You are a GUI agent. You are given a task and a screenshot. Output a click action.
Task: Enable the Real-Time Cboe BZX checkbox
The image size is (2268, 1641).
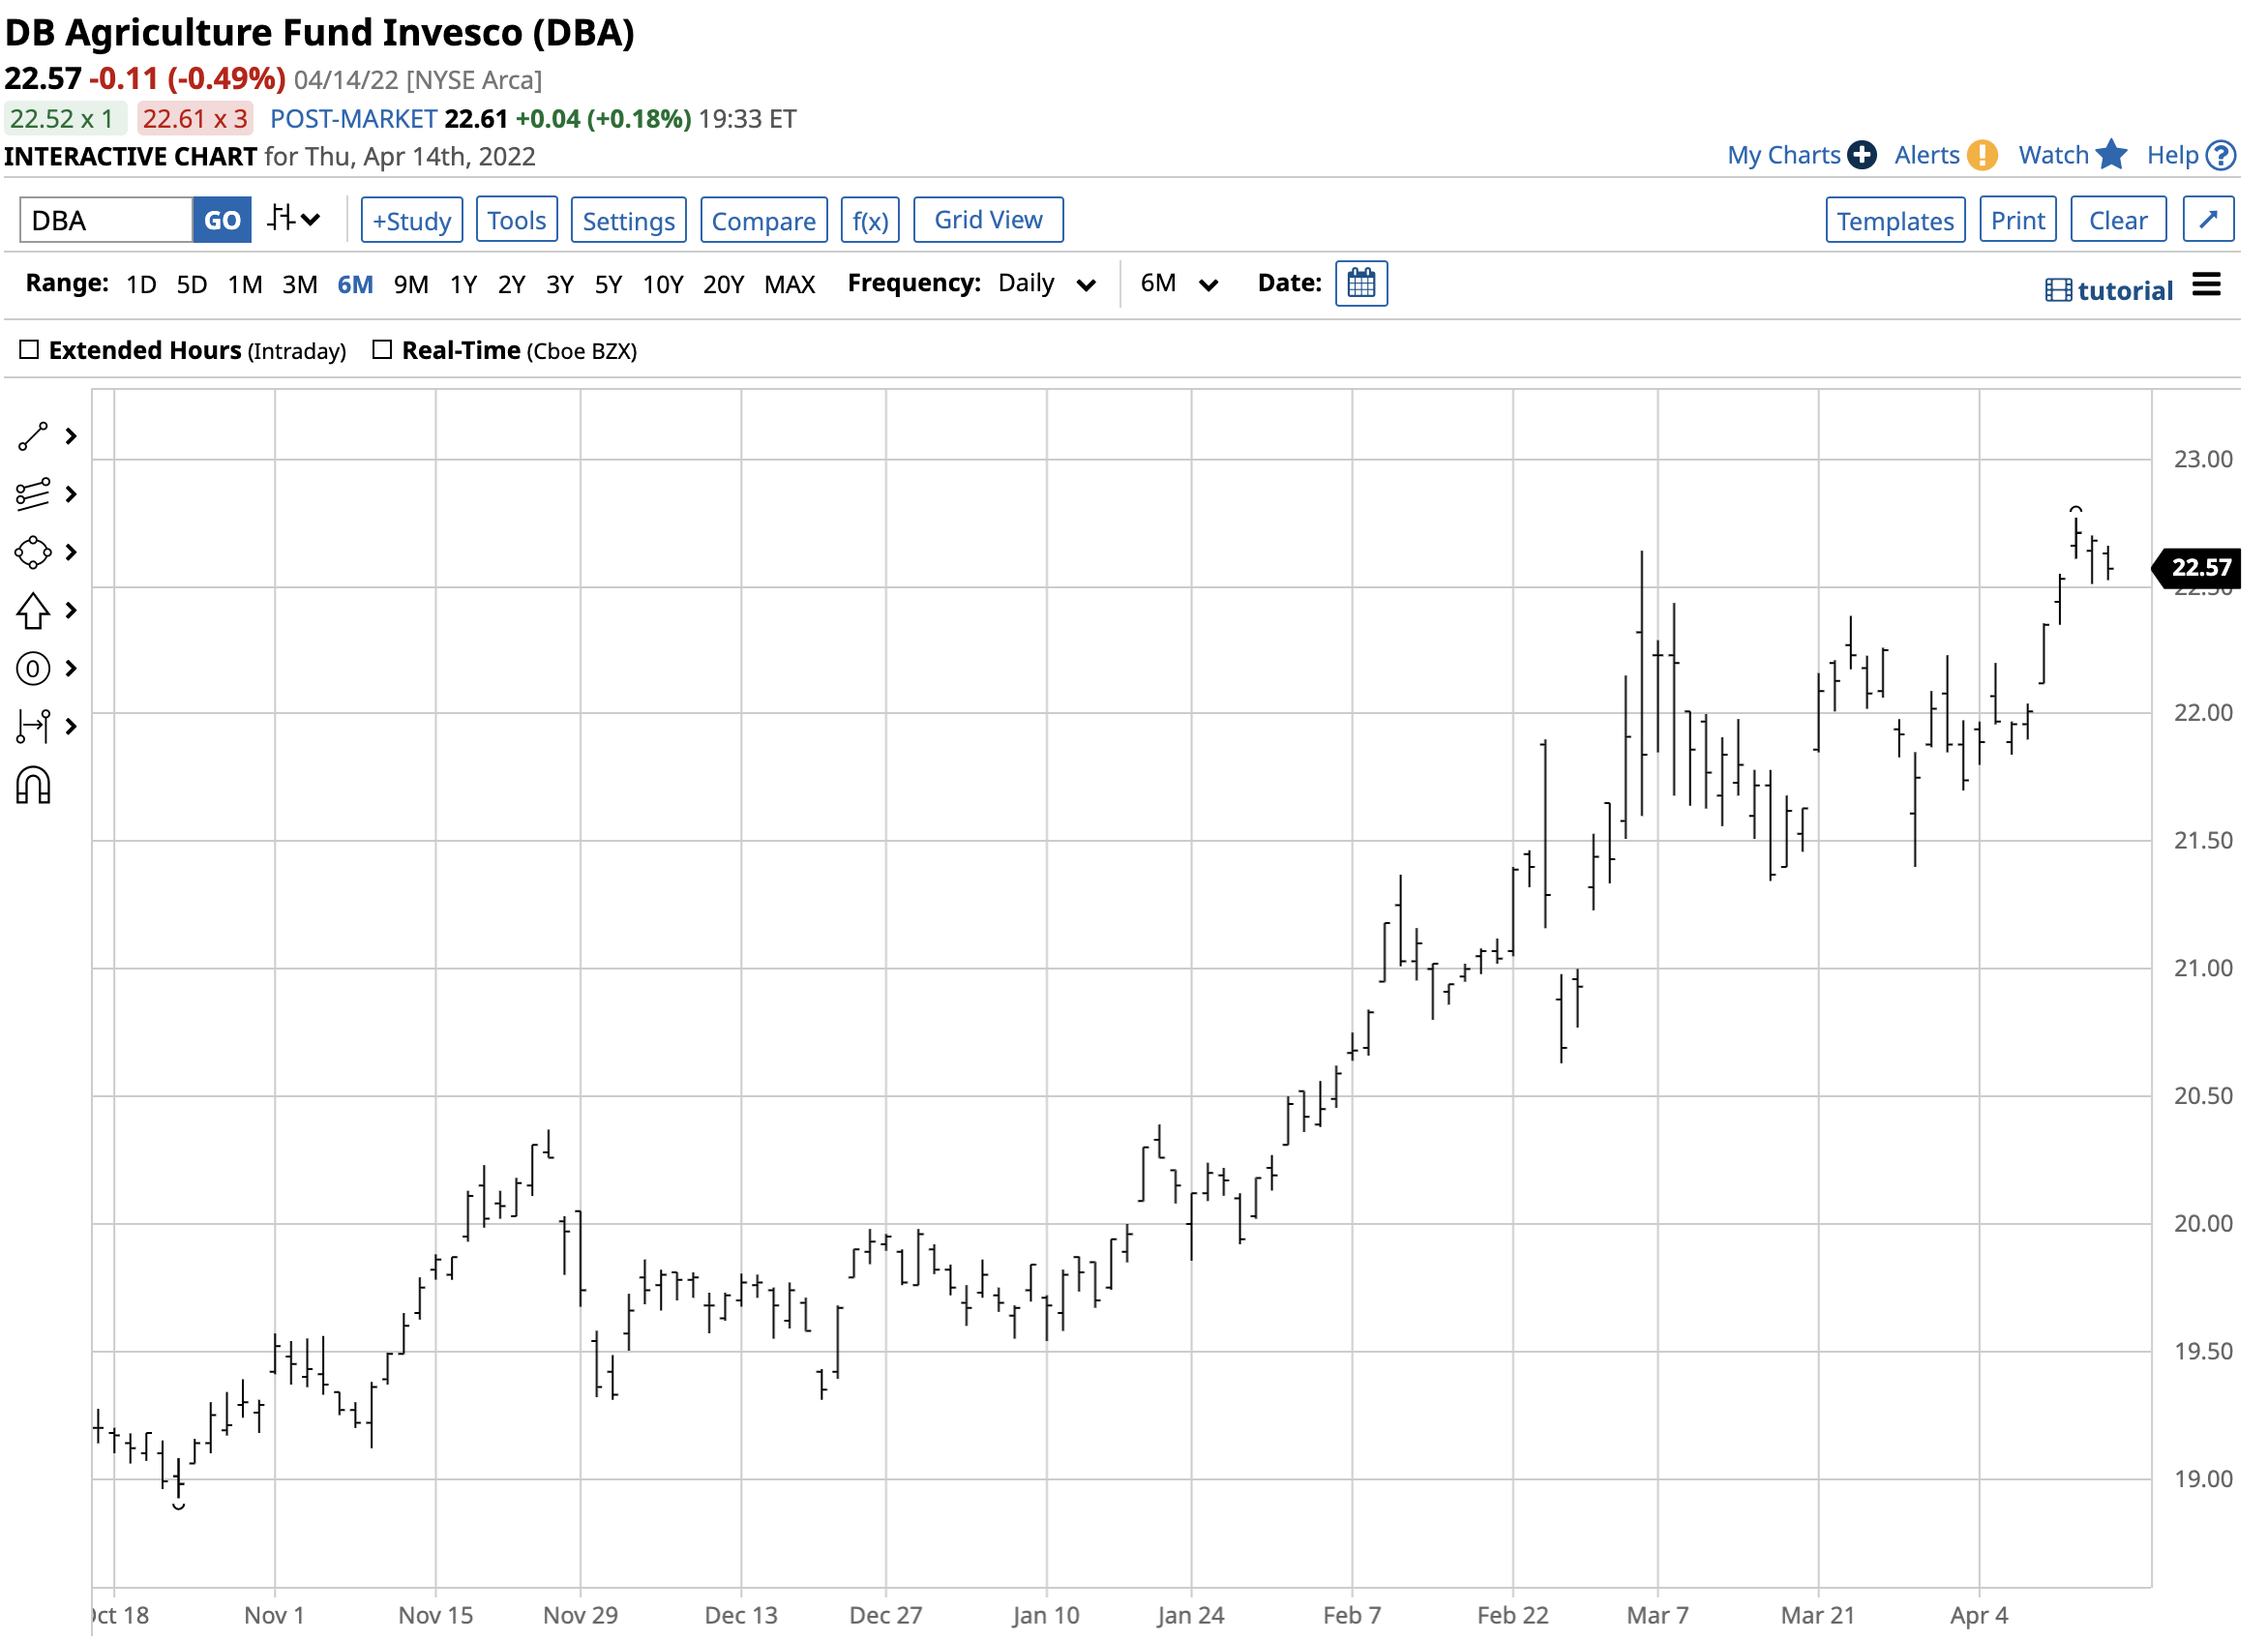point(382,350)
